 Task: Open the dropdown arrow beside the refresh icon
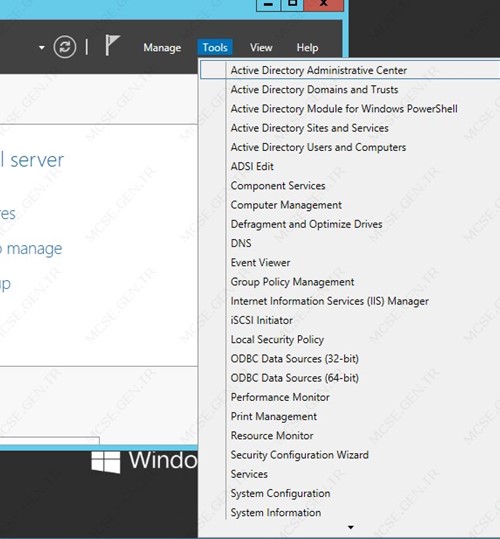(x=42, y=47)
